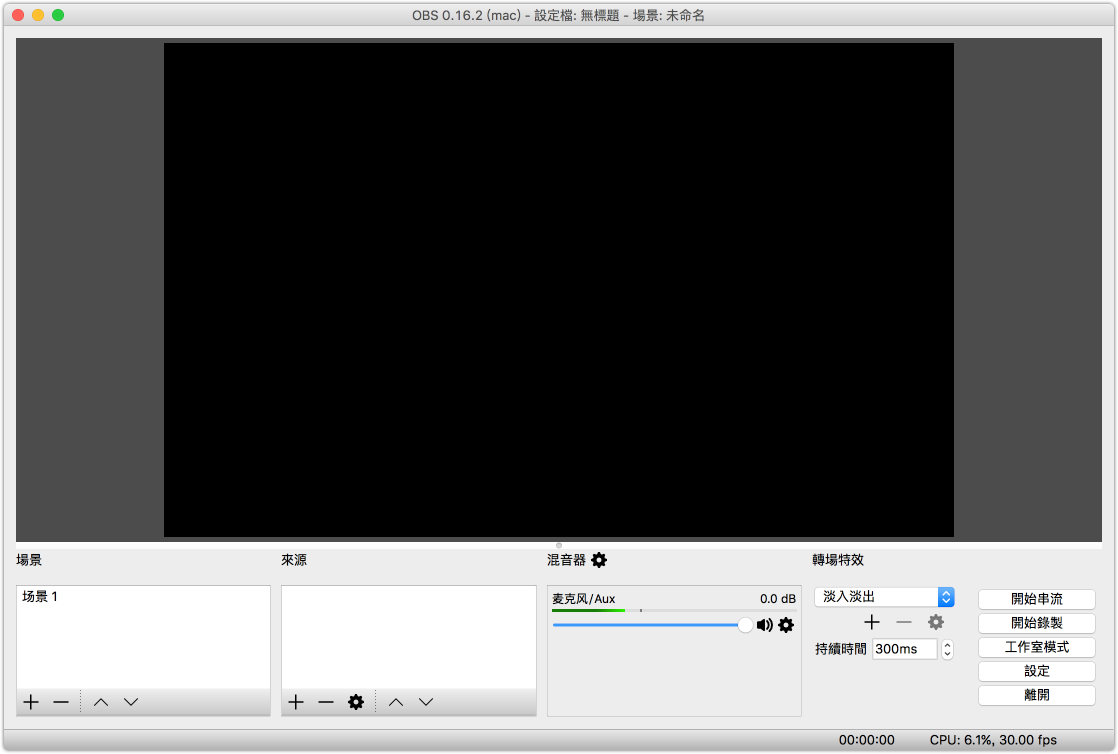Toggle 工作室模式 studio mode
The image size is (1118, 754).
[x=1037, y=647]
